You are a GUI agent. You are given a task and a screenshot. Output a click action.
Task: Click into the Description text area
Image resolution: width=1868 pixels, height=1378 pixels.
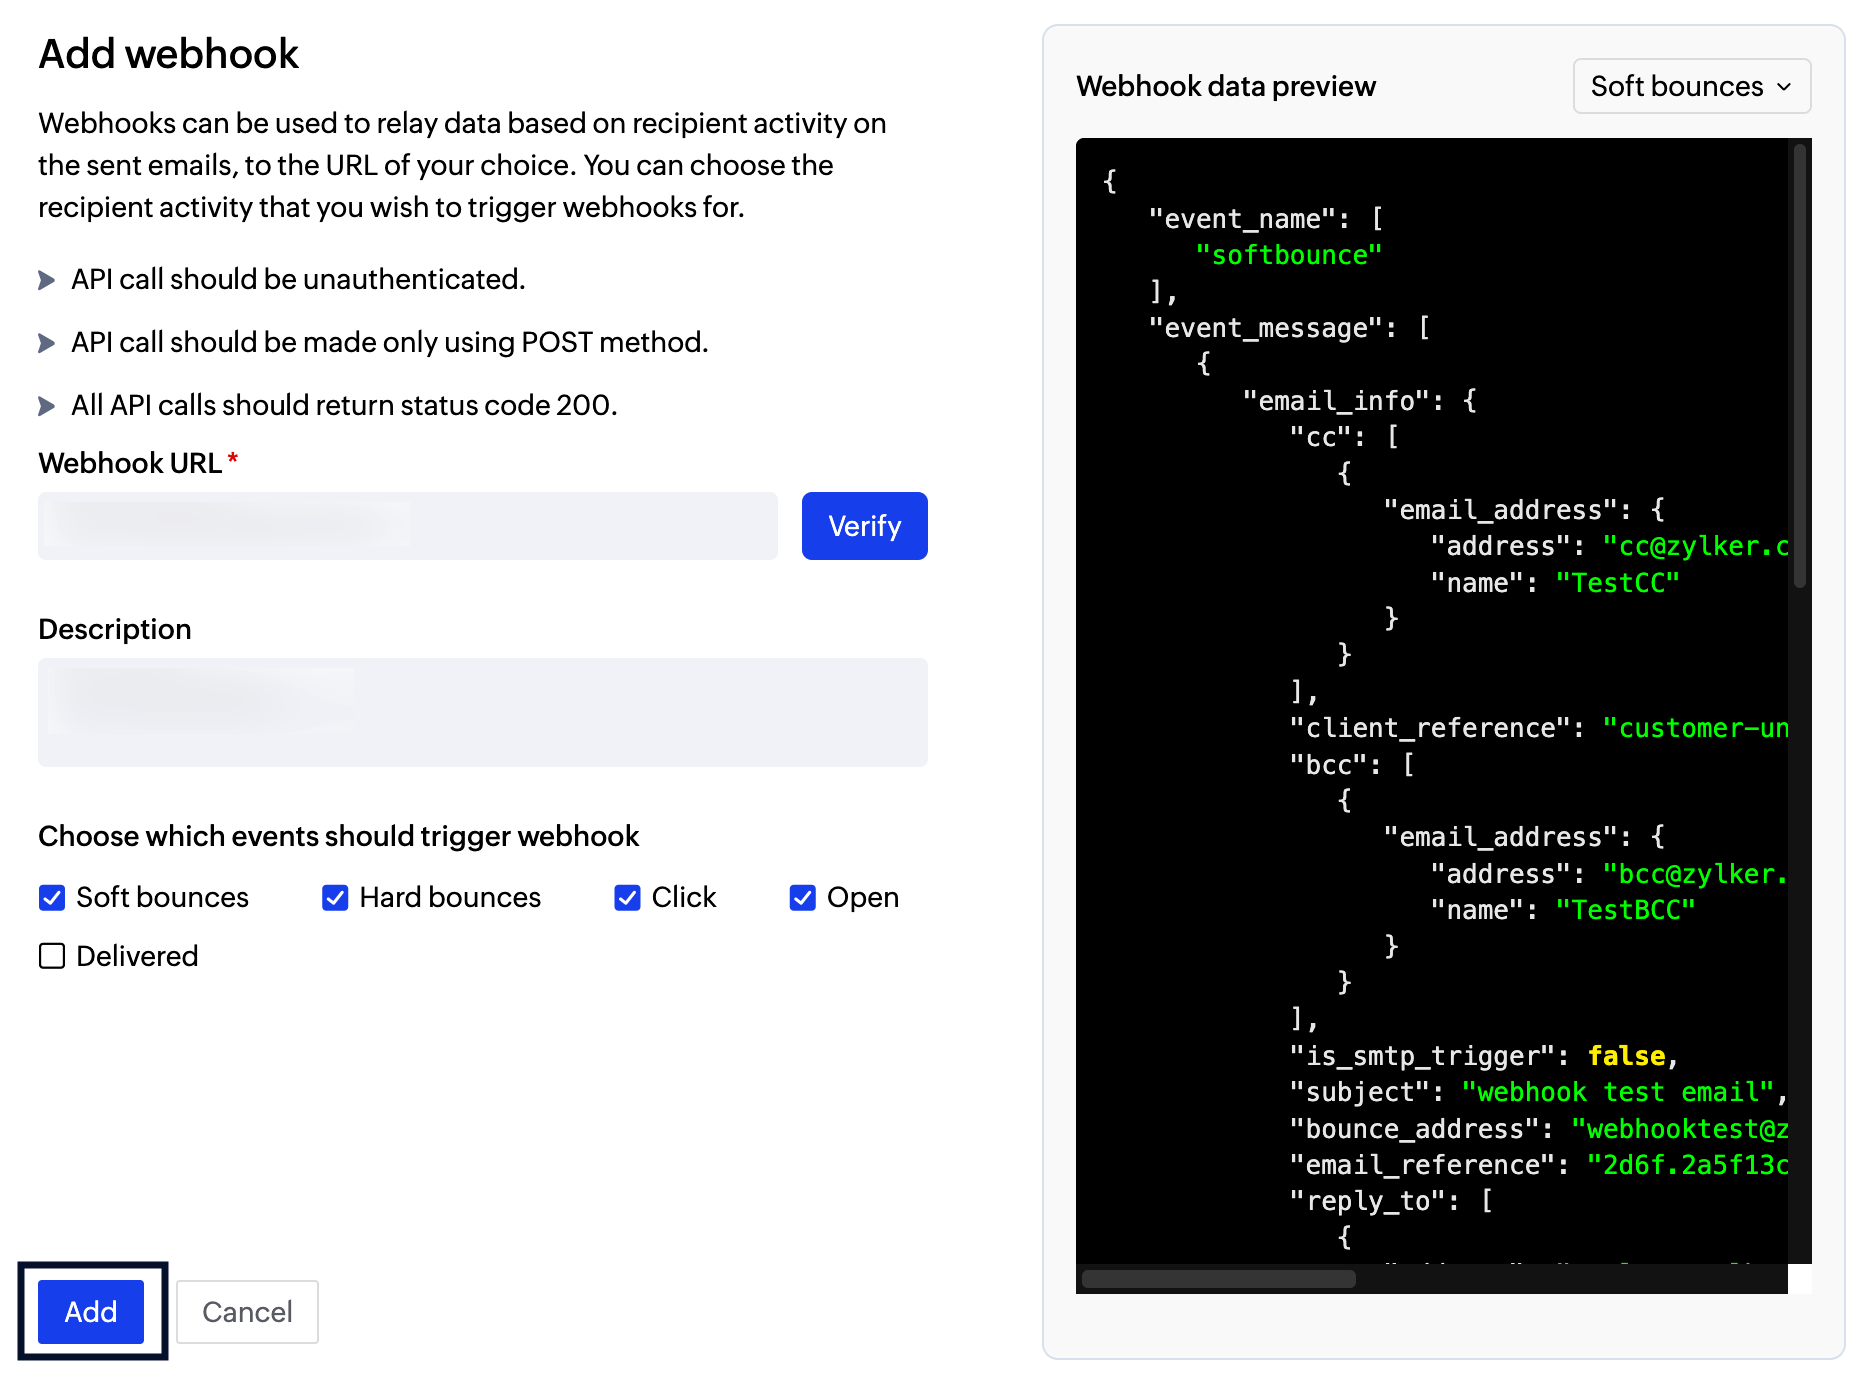pyautogui.click(x=483, y=712)
